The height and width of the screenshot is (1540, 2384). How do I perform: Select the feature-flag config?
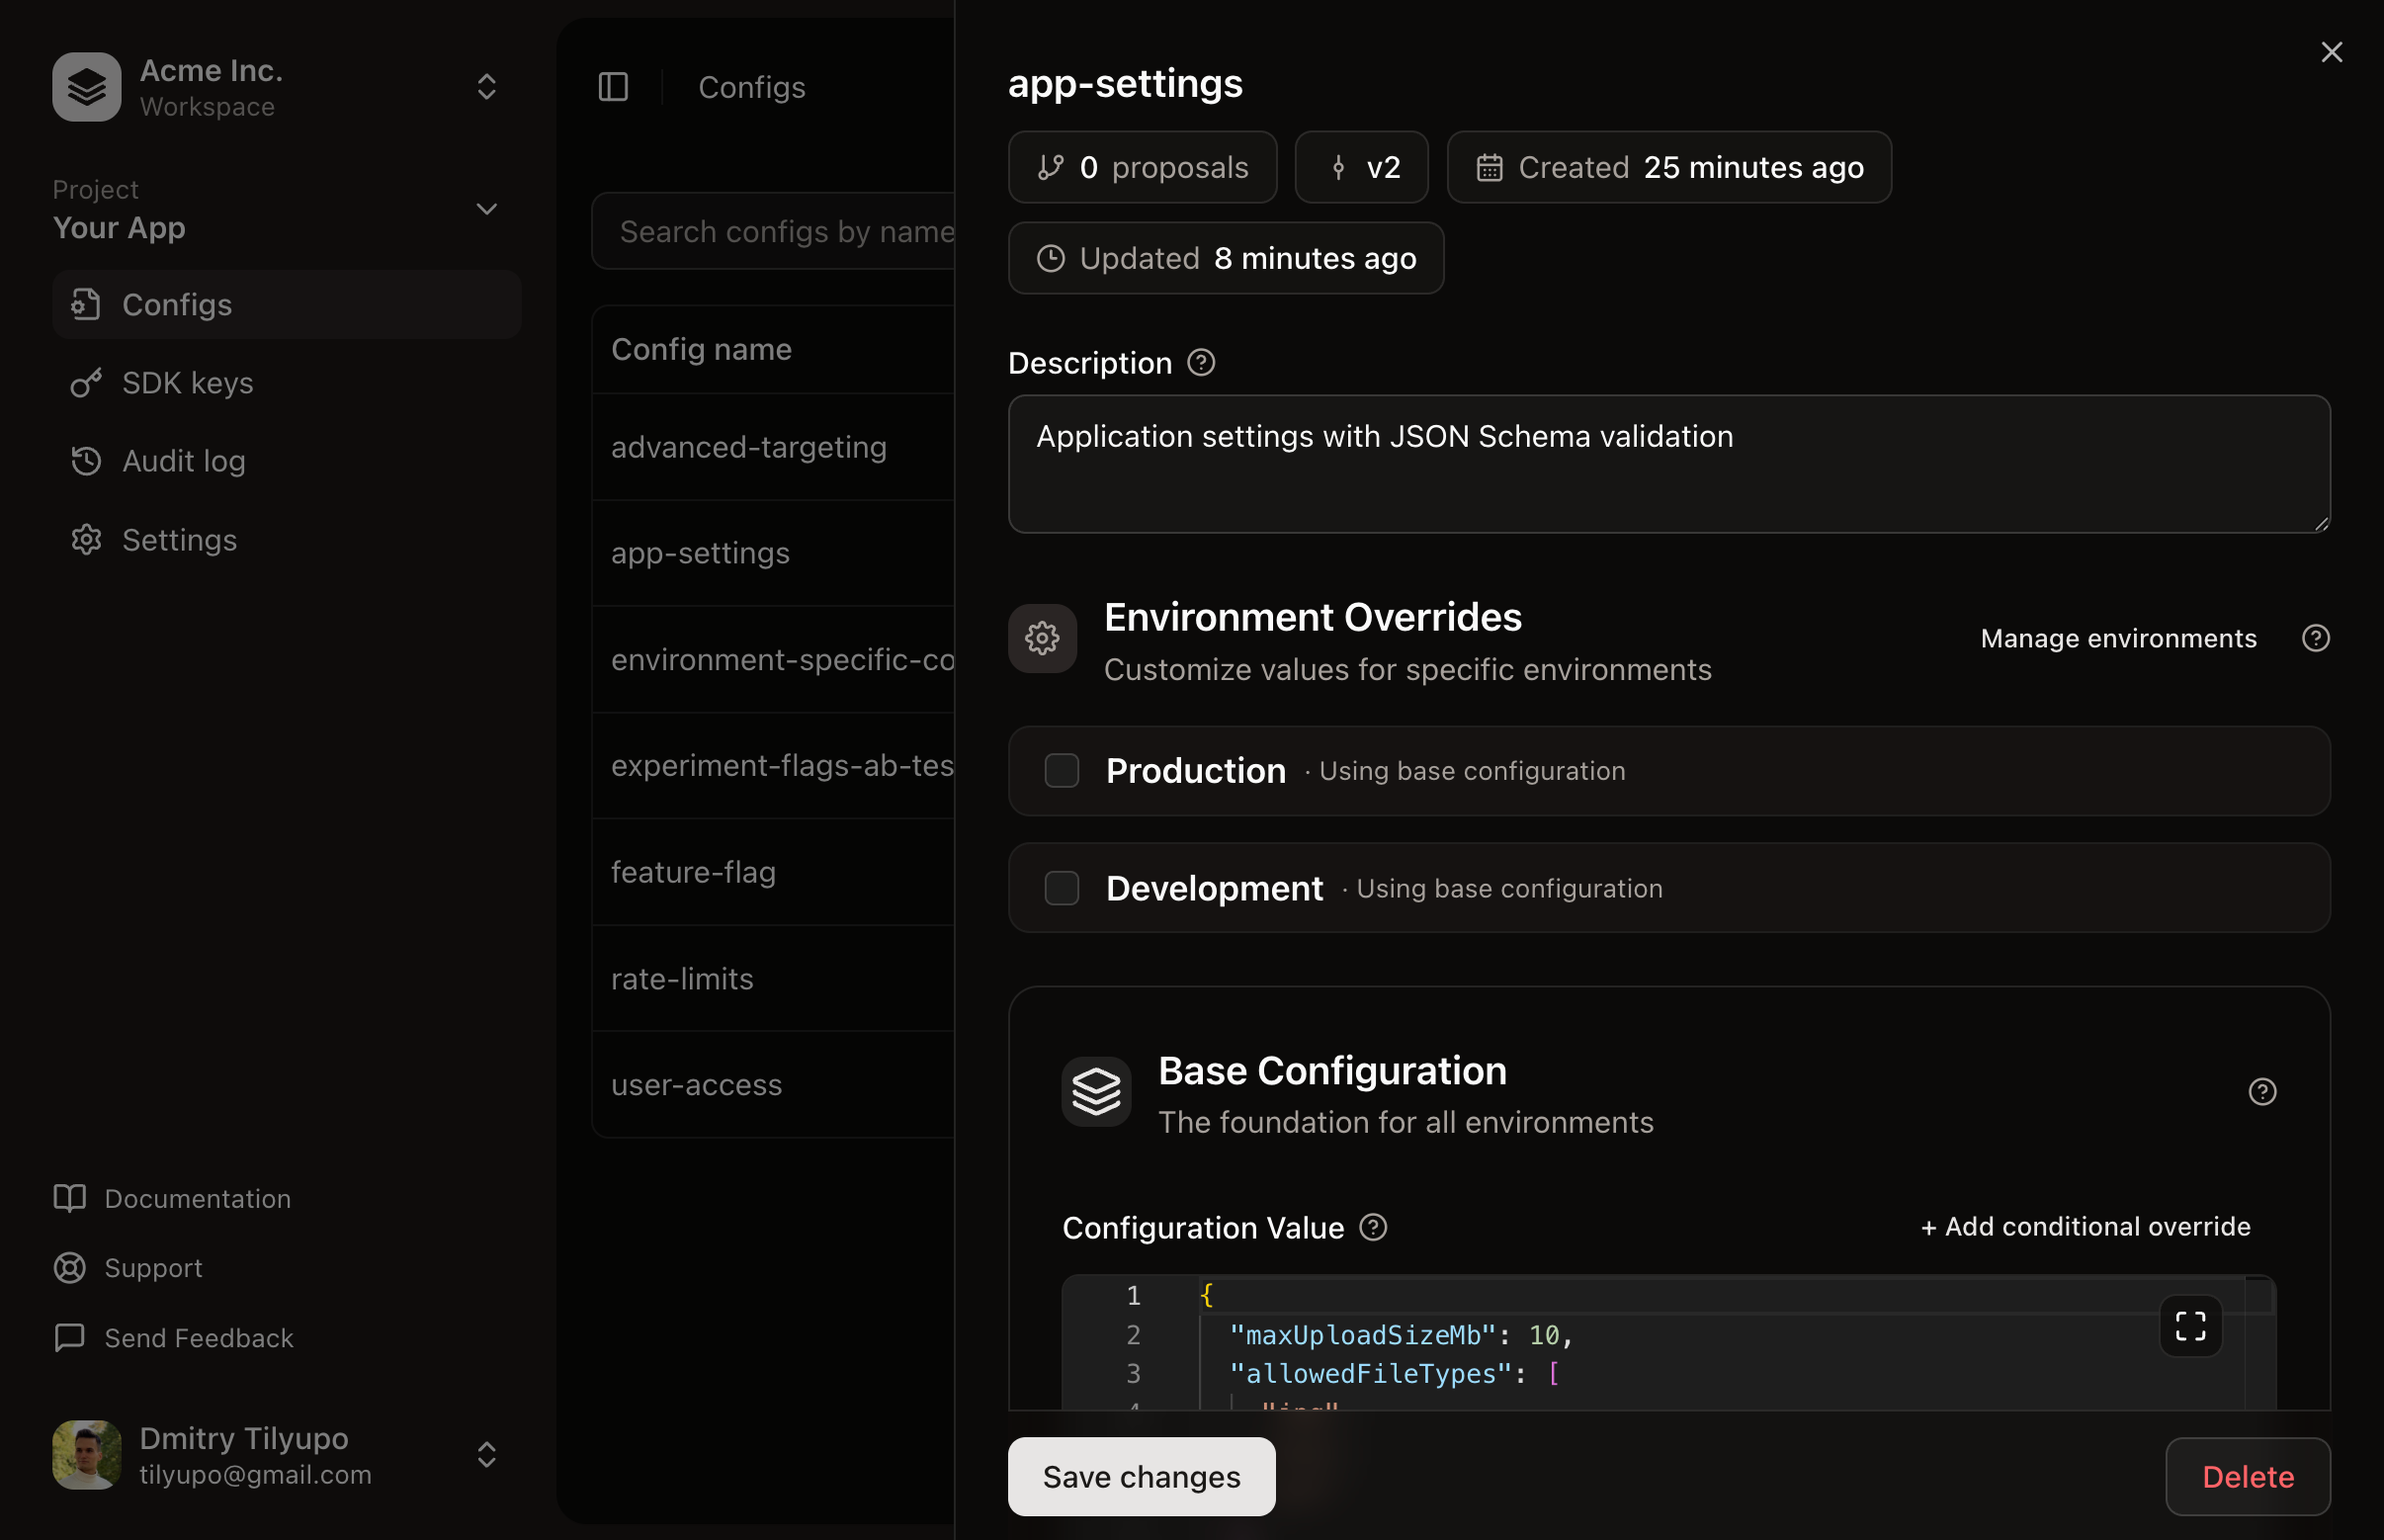coord(693,871)
